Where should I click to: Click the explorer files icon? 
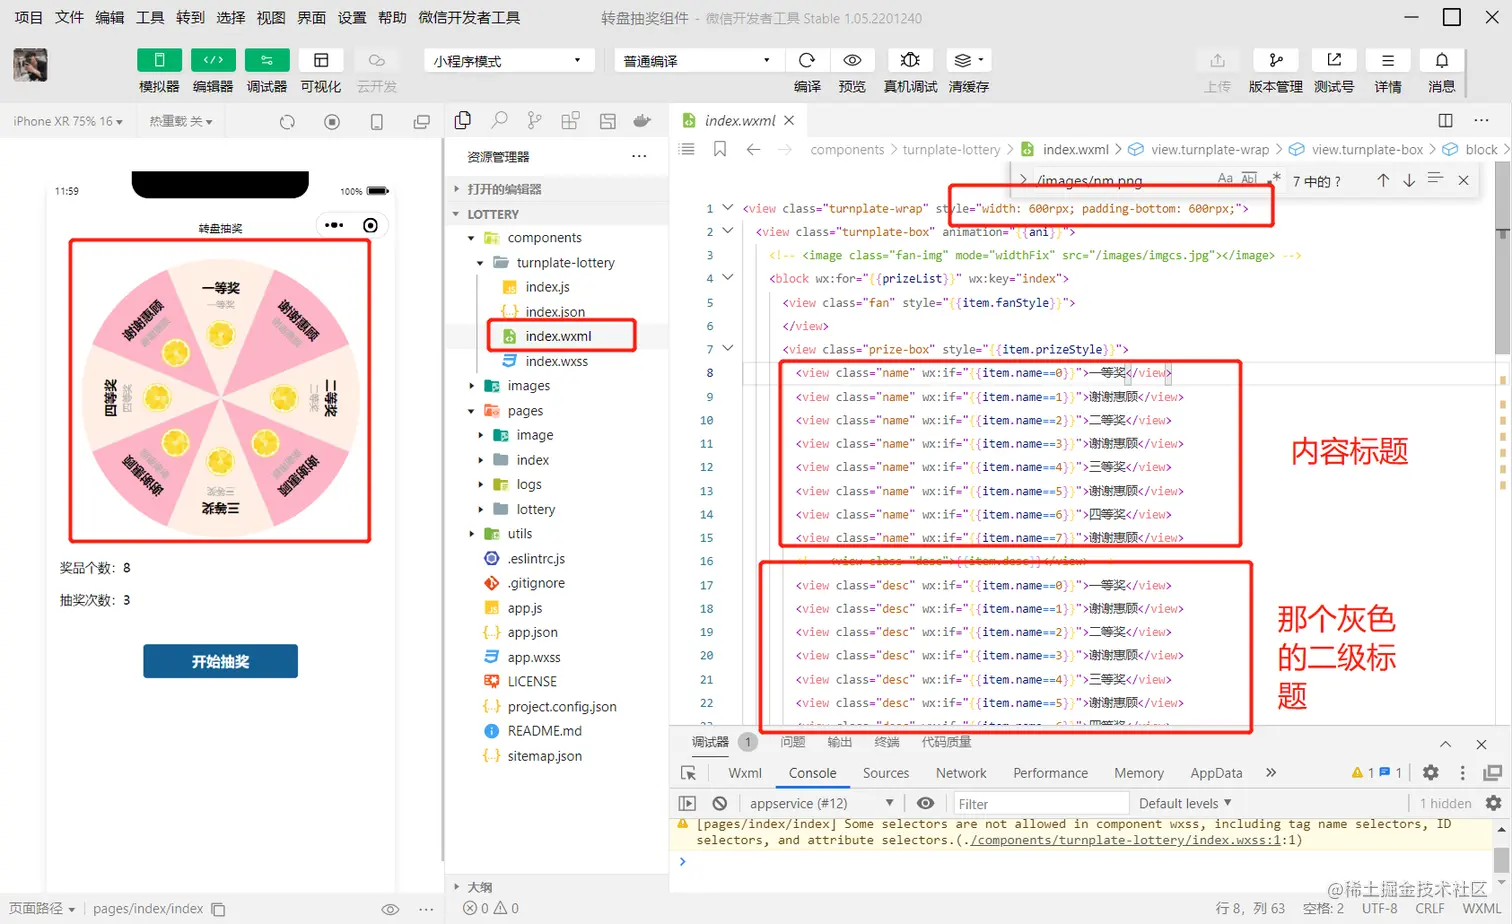(x=463, y=121)
